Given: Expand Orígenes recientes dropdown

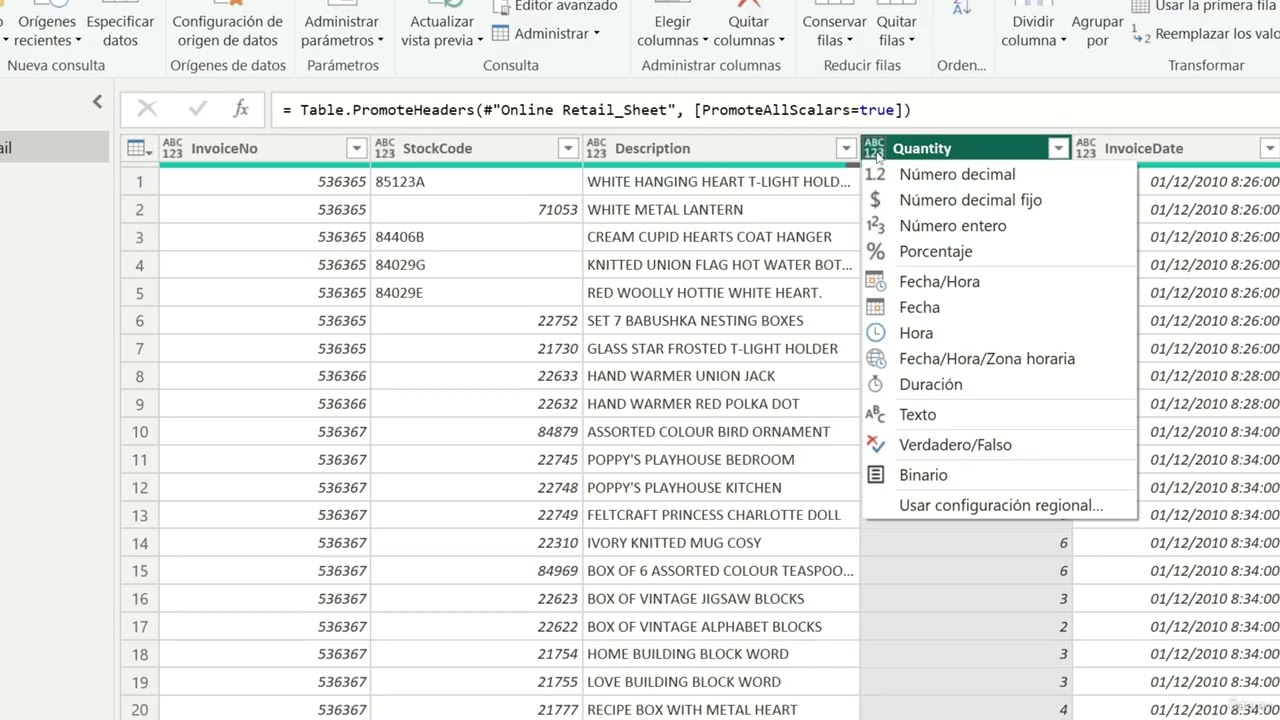Looking at the screenshot, I should point(47,30).
